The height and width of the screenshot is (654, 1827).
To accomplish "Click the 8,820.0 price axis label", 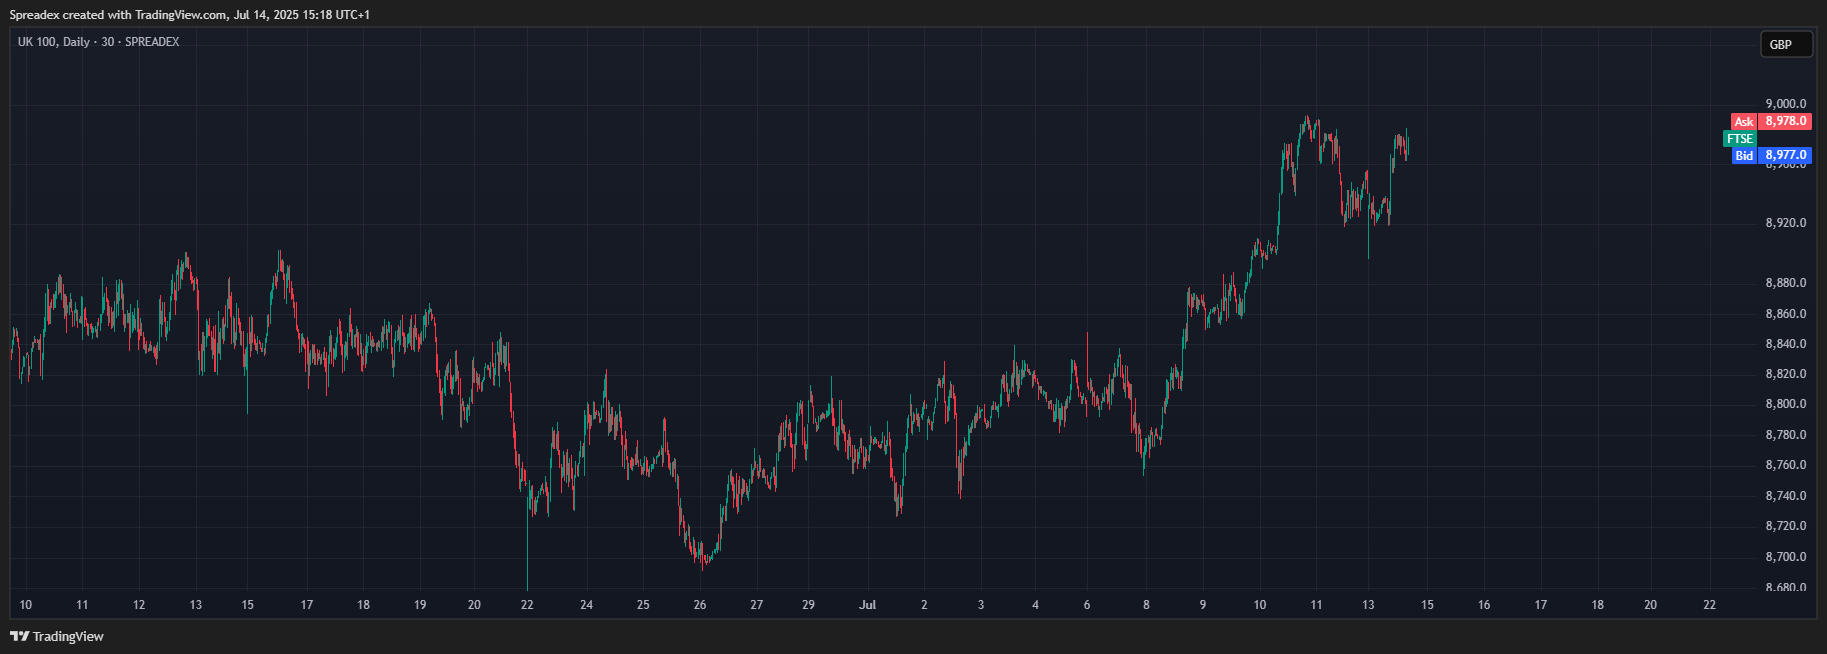I will [x=1786, y=374].
